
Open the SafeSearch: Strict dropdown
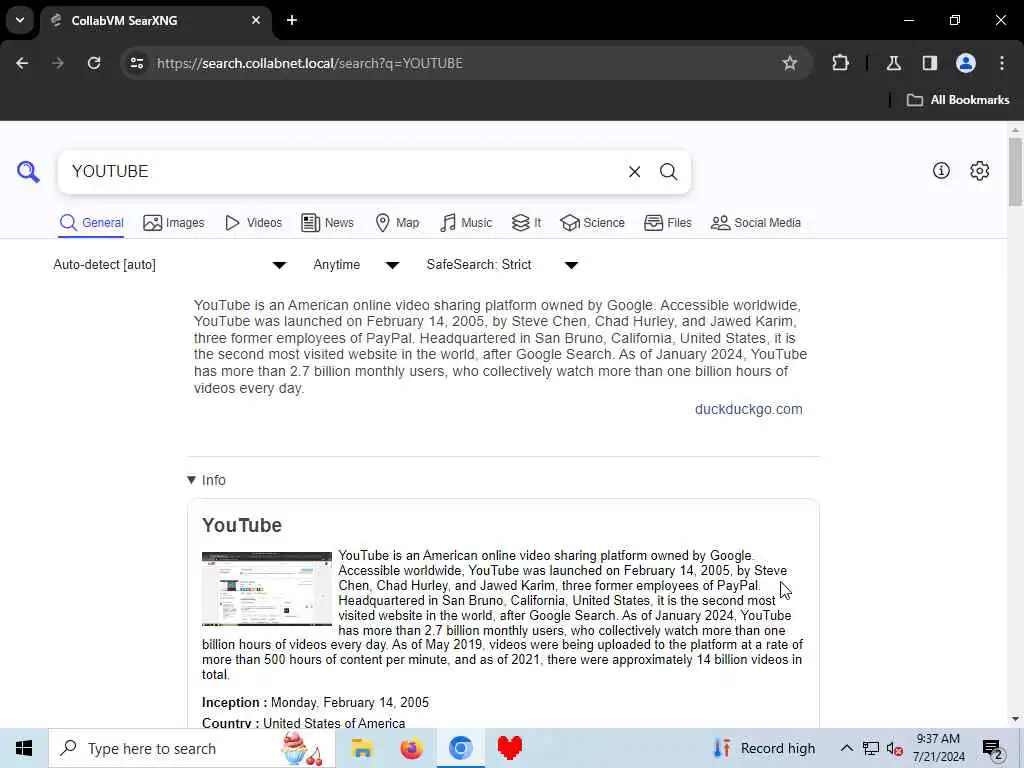[x=502, y=264]
